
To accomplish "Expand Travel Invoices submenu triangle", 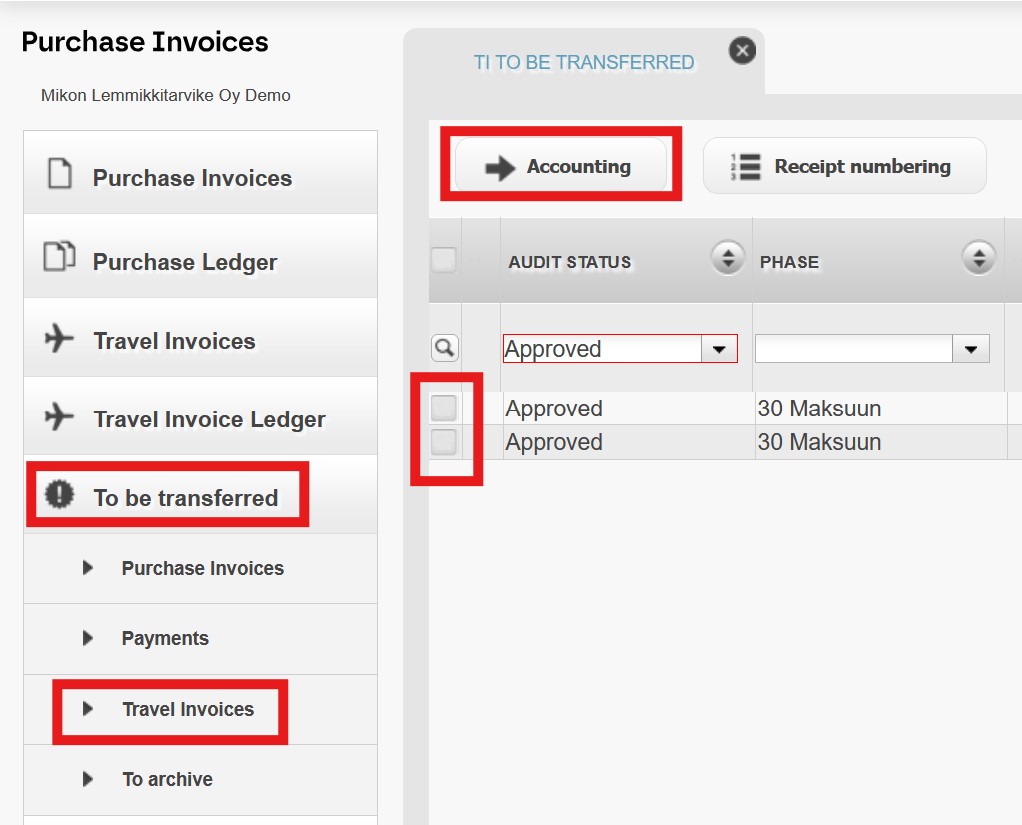I will pyautogui.click(x=88, y=708).
